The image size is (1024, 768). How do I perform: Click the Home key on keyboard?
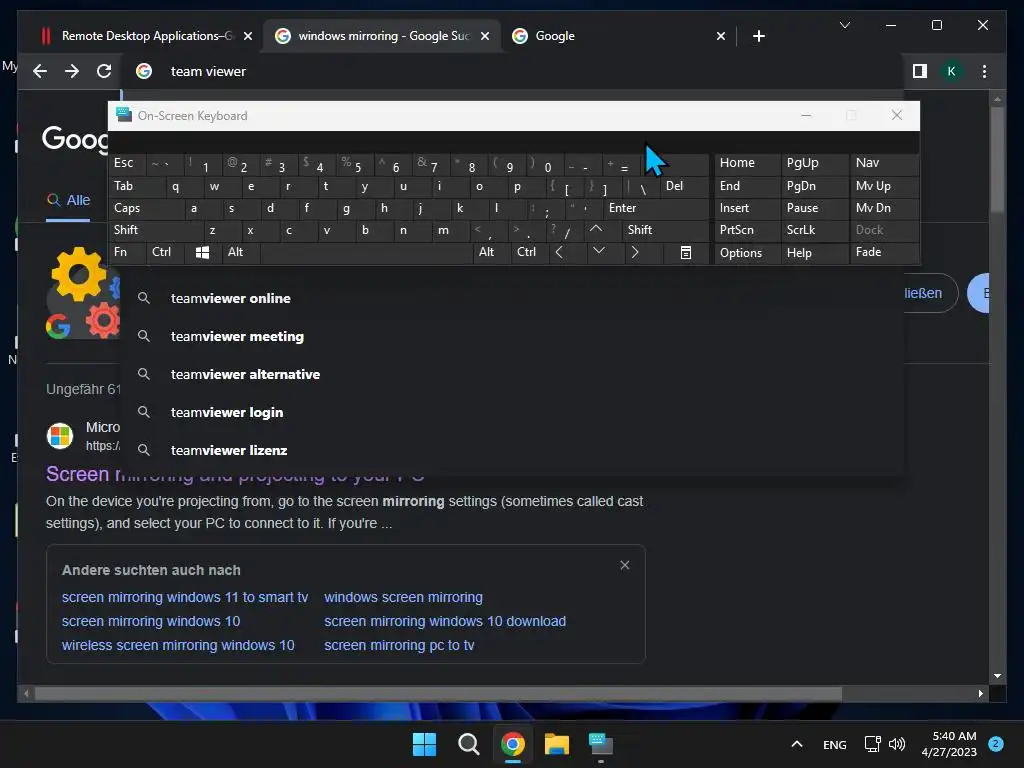pos(747,163)
